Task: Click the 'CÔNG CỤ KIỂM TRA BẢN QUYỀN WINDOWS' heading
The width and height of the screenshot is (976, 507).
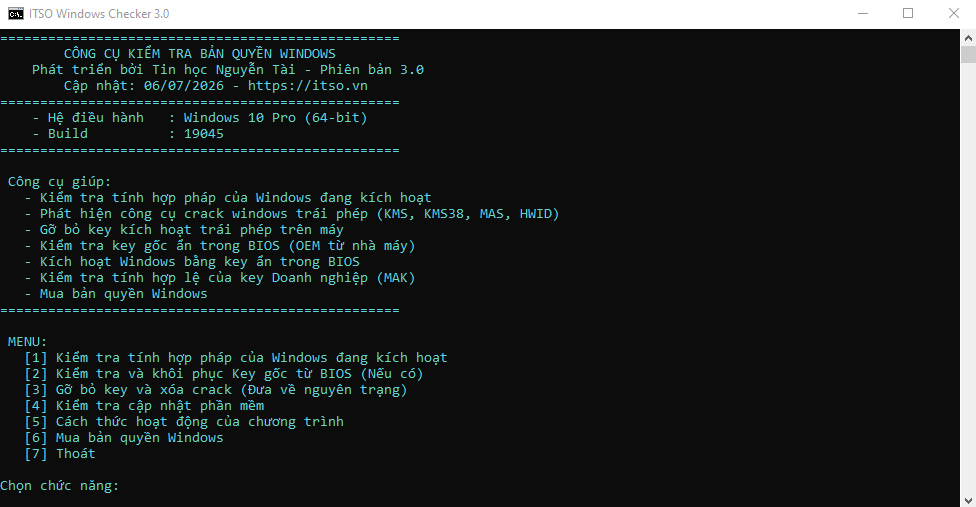Action: click(200, 53)
